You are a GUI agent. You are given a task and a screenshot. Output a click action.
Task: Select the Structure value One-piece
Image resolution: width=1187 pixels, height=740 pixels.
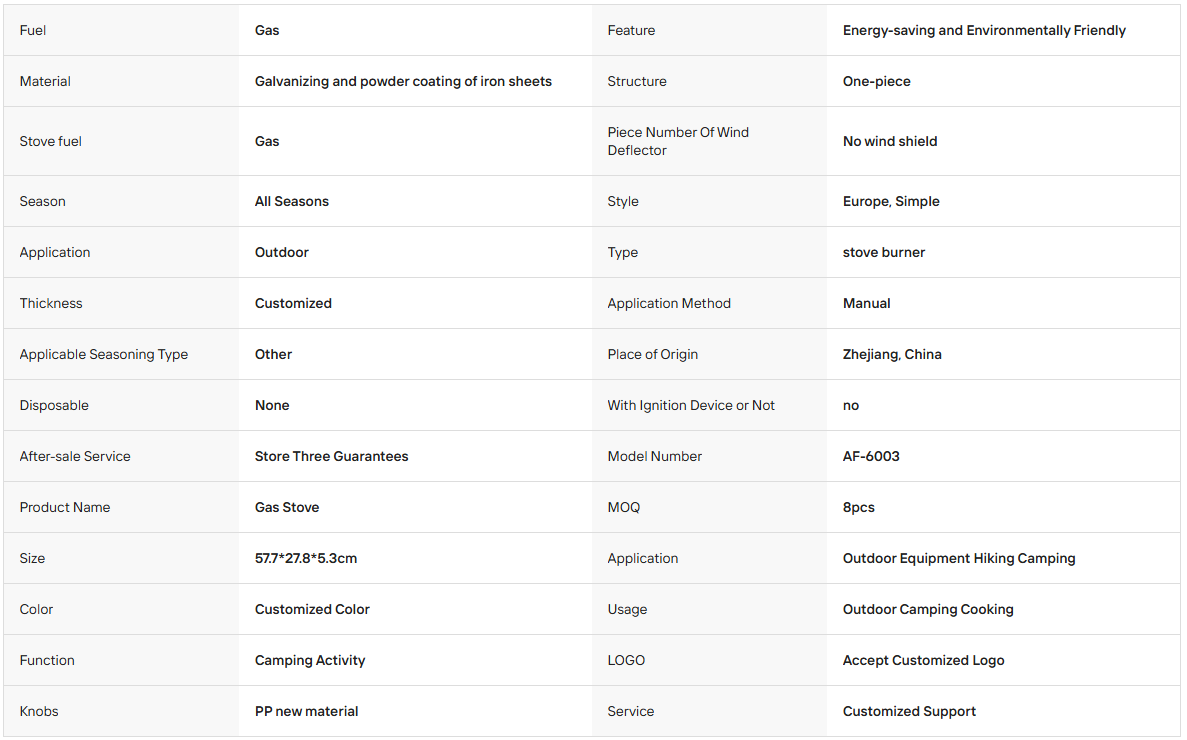coord(877,81)
